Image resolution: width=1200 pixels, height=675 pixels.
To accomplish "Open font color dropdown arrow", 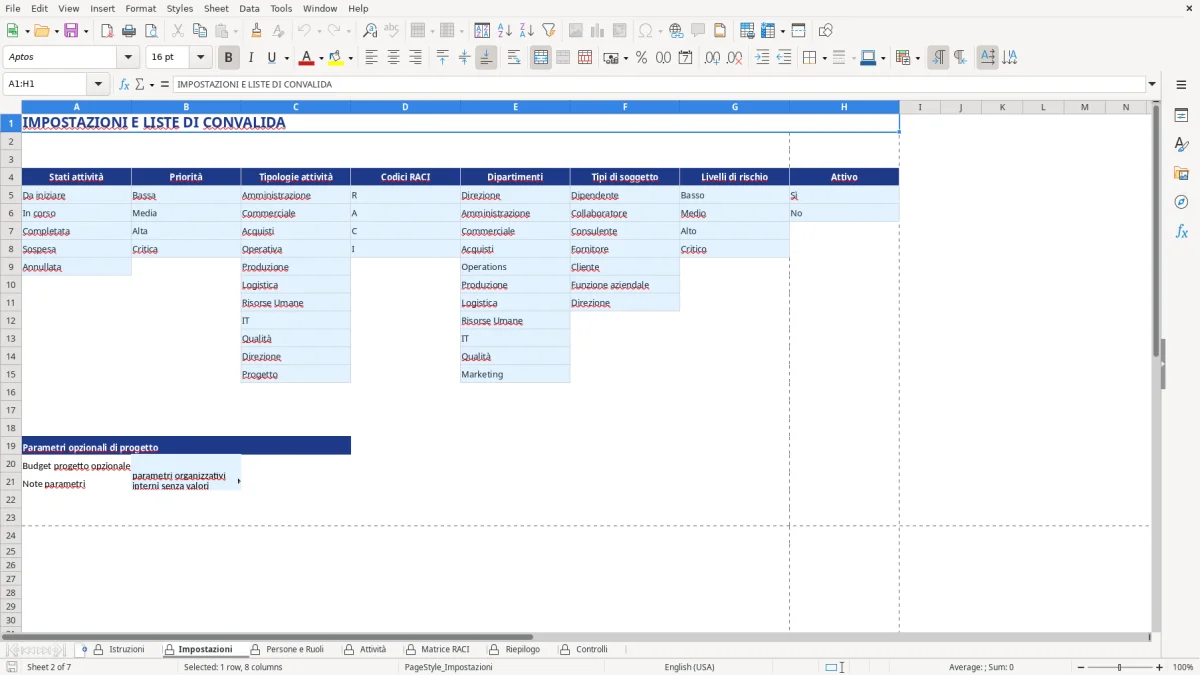I will 321,58.
